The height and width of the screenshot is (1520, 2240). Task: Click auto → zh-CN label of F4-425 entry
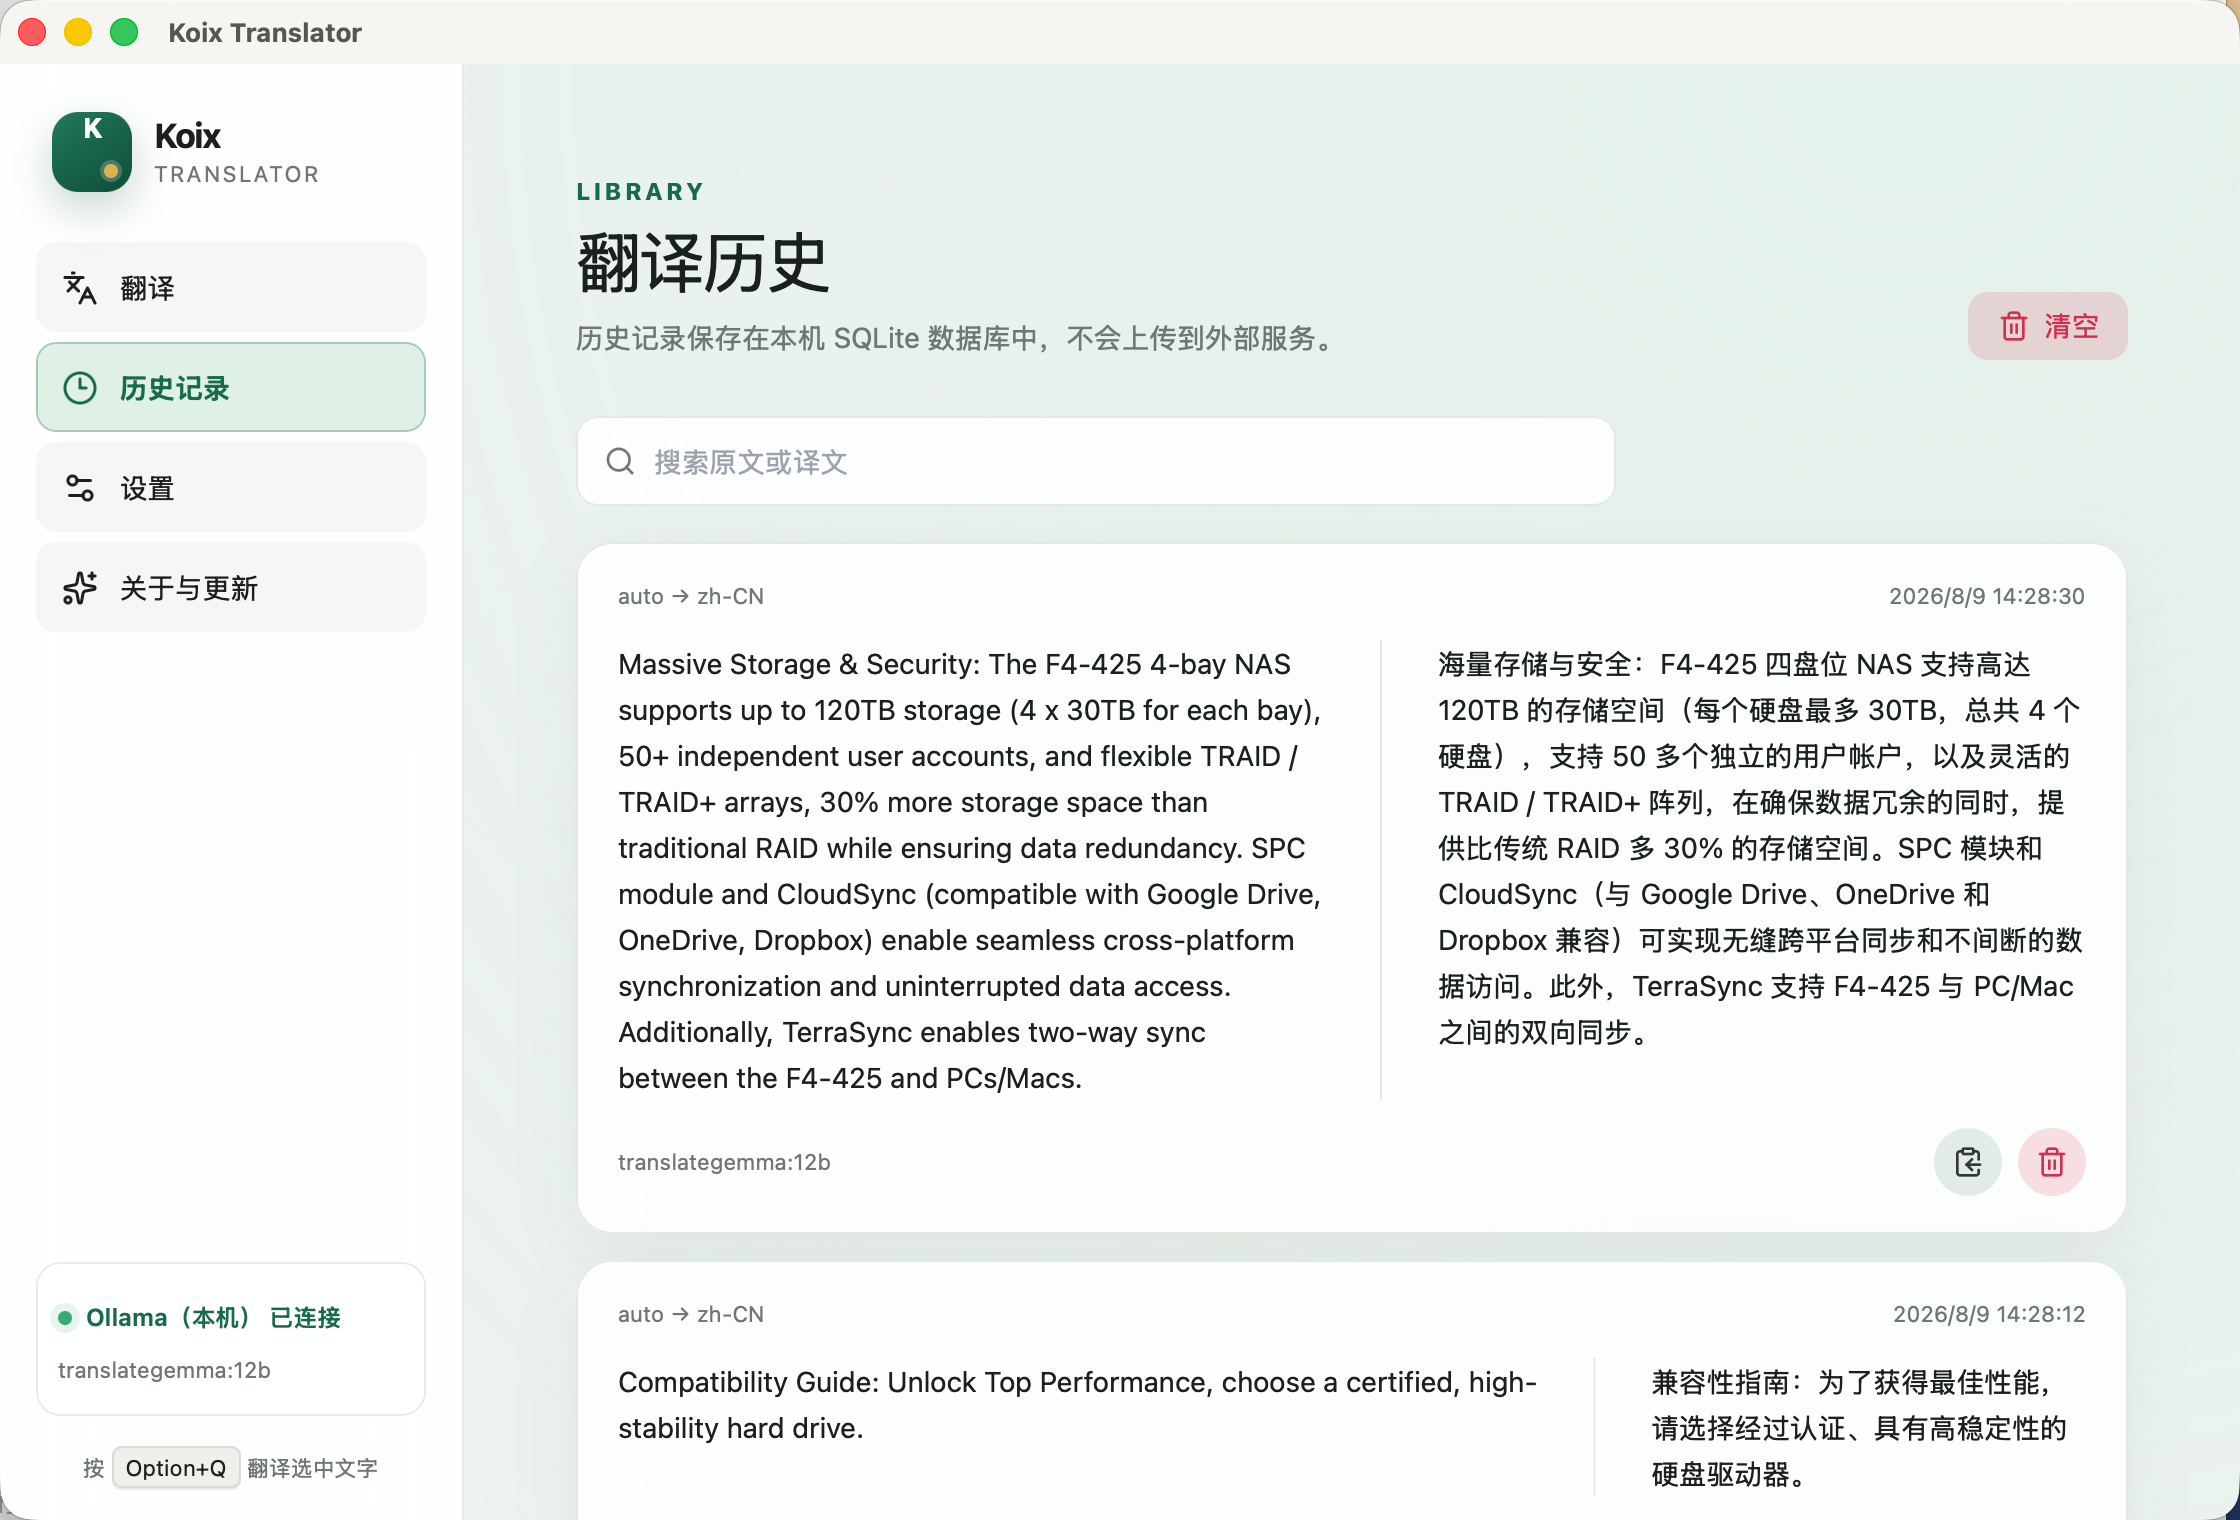(691, 596)
